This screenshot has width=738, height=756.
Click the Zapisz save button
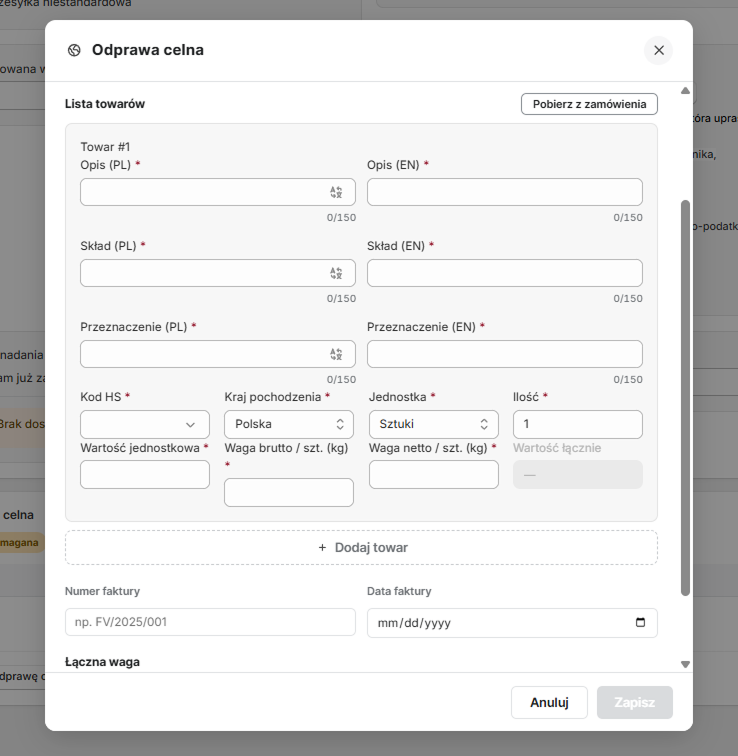click(x=634, y=702)
